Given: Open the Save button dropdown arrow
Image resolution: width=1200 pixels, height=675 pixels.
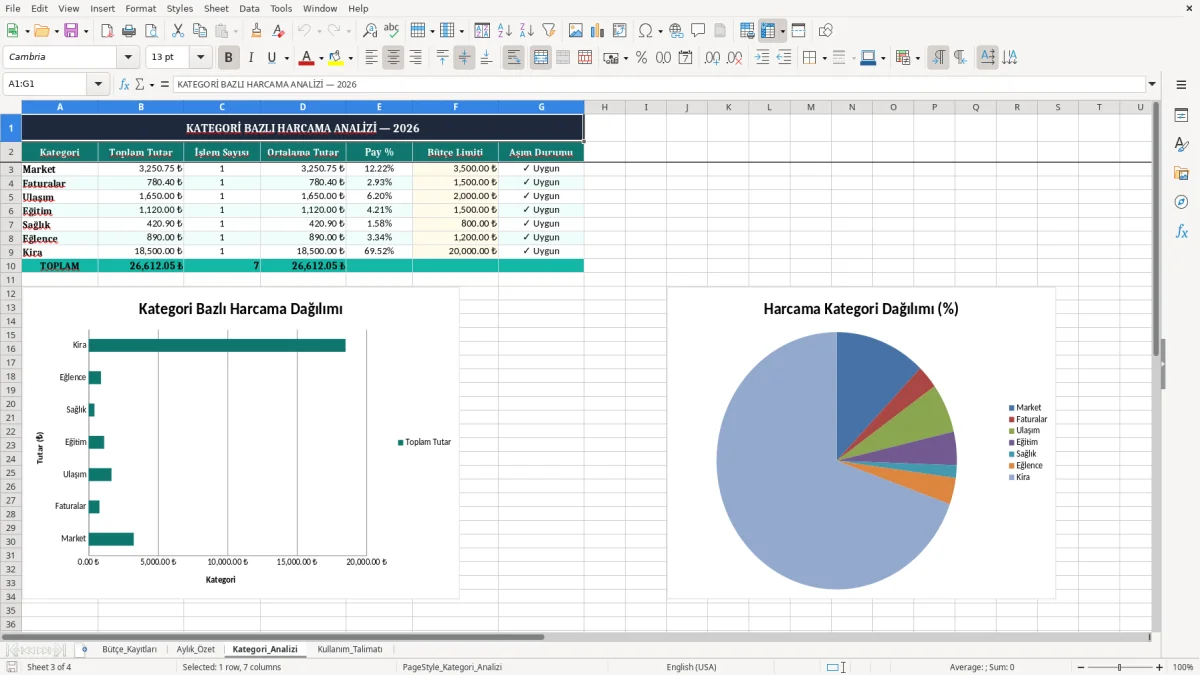Looking at the screenshot, I should (86, 31).
